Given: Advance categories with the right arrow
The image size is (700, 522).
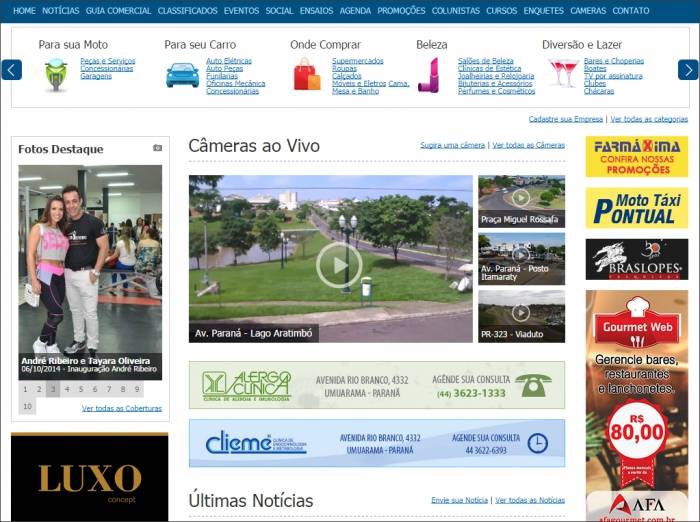Looking at the screenshot, I should coord(688,70).
